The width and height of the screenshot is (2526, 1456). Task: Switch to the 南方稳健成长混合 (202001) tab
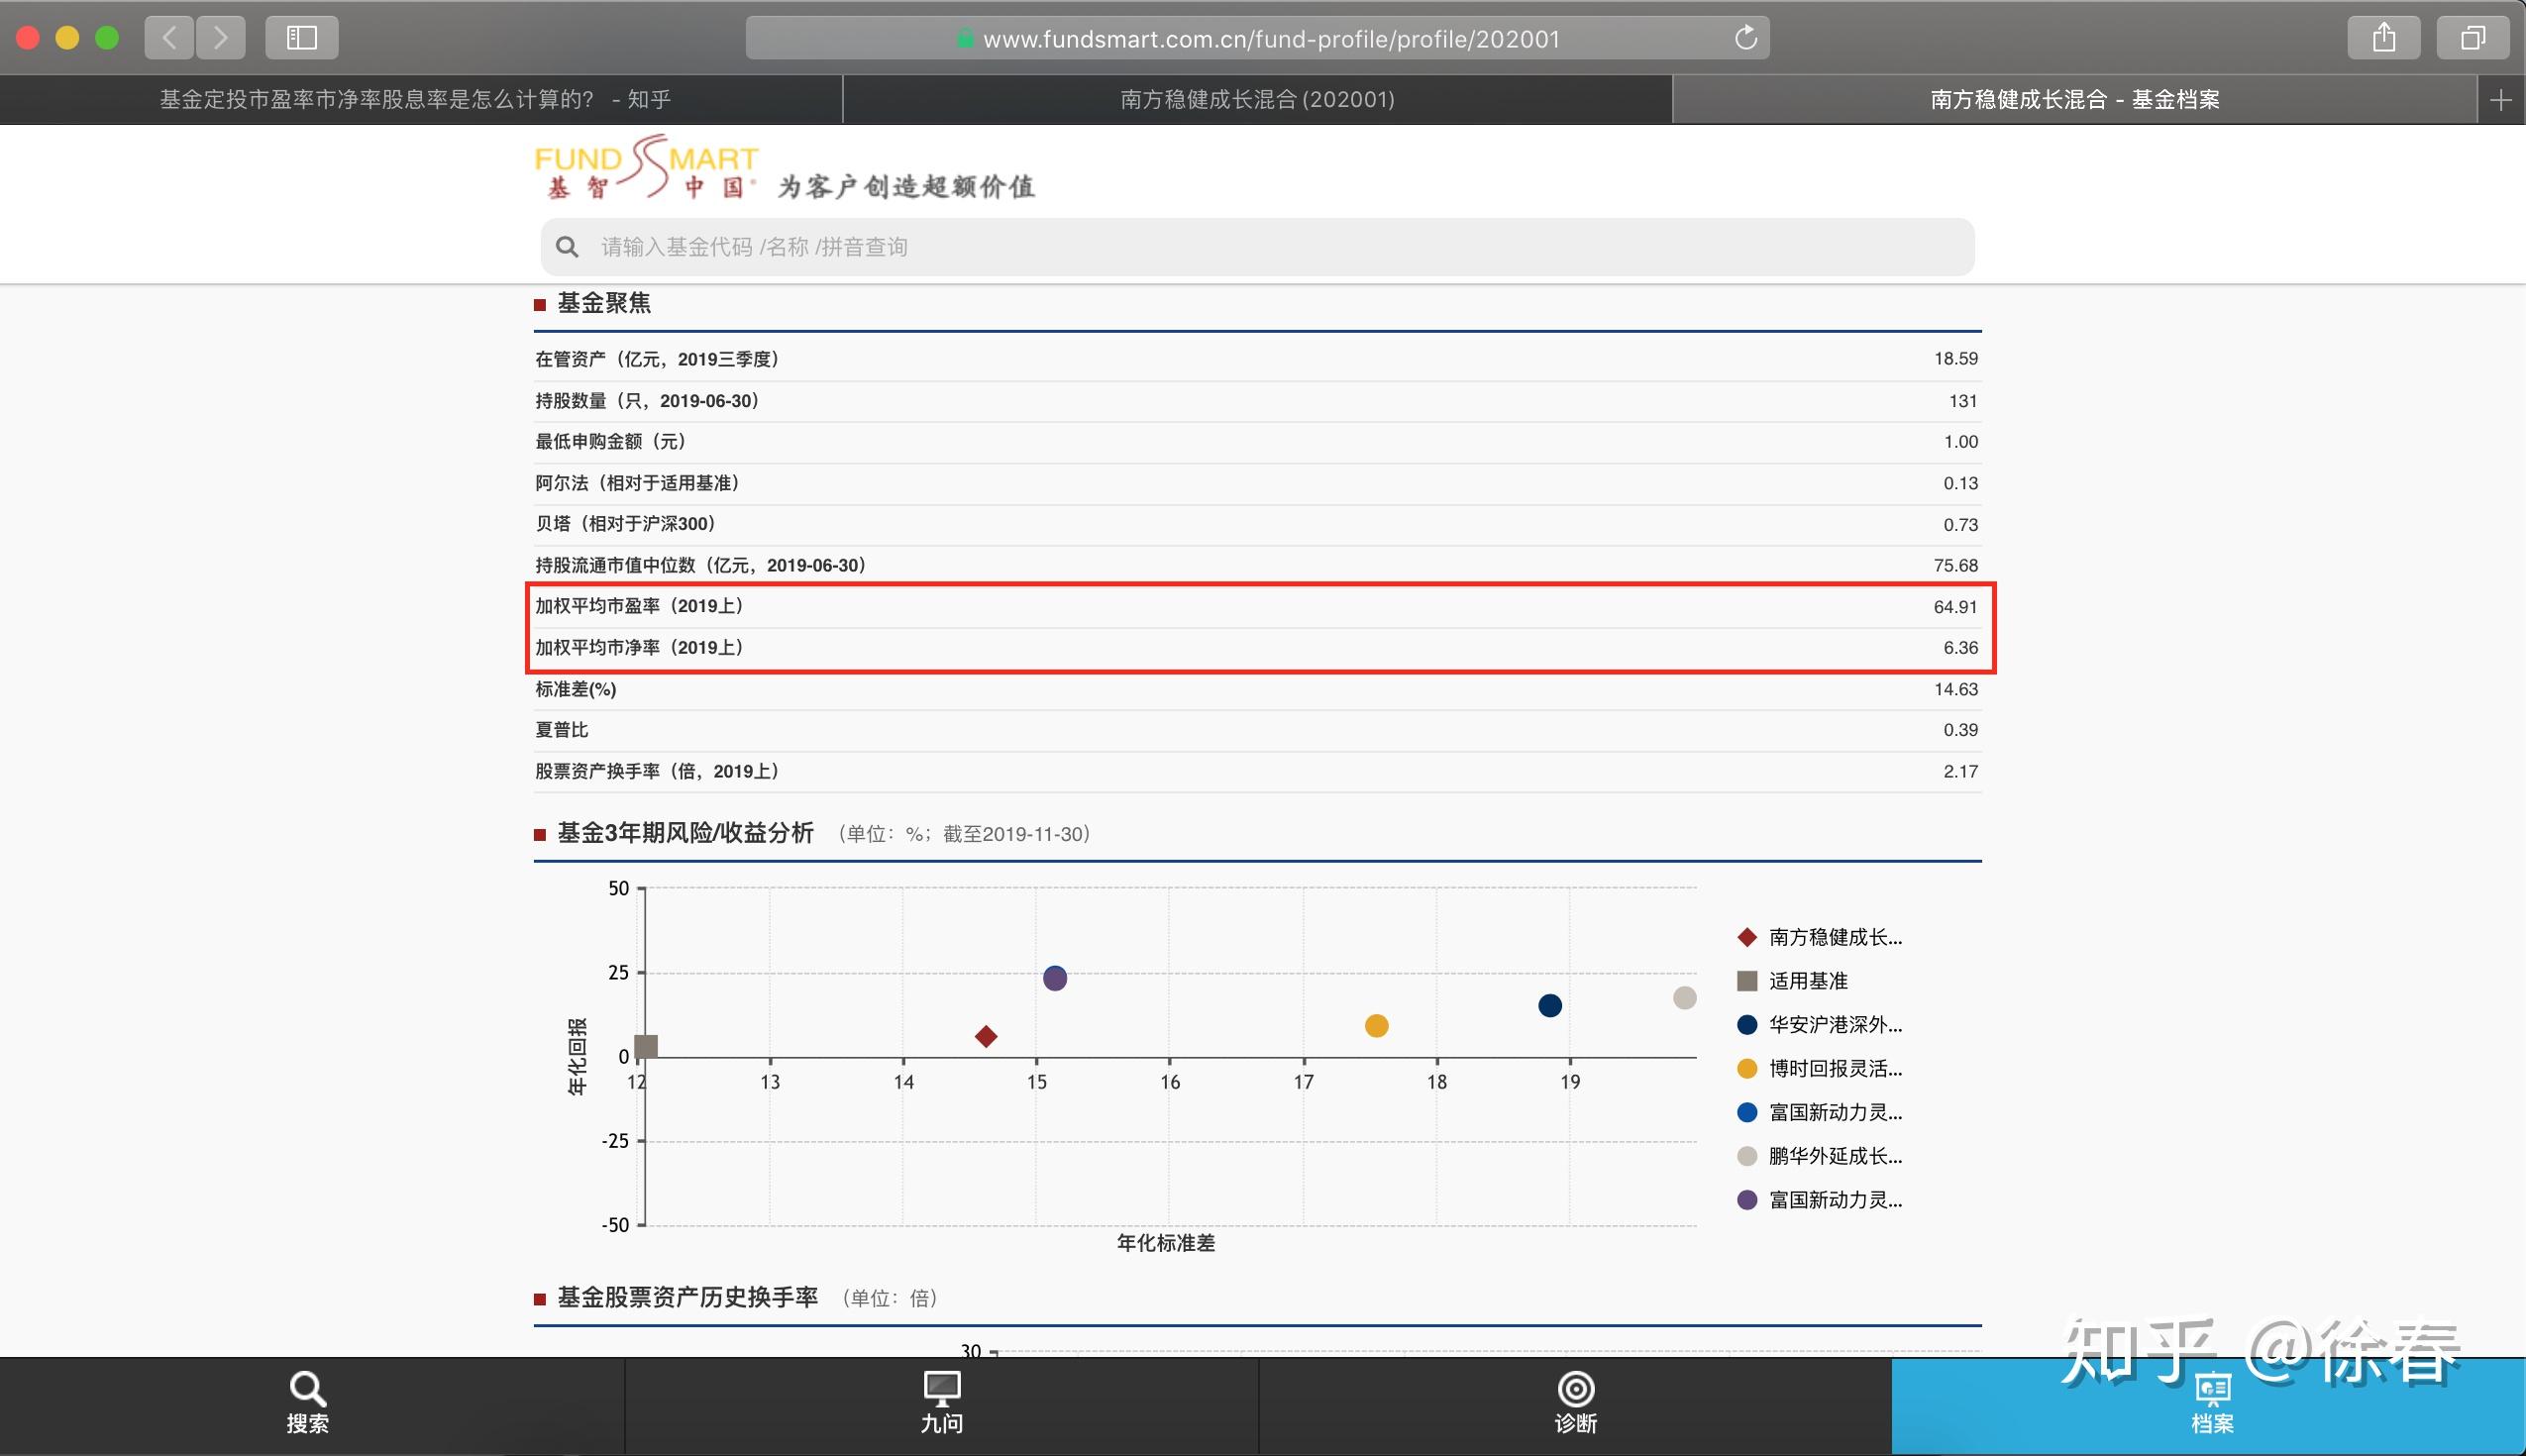click(x=1256, y=99)
